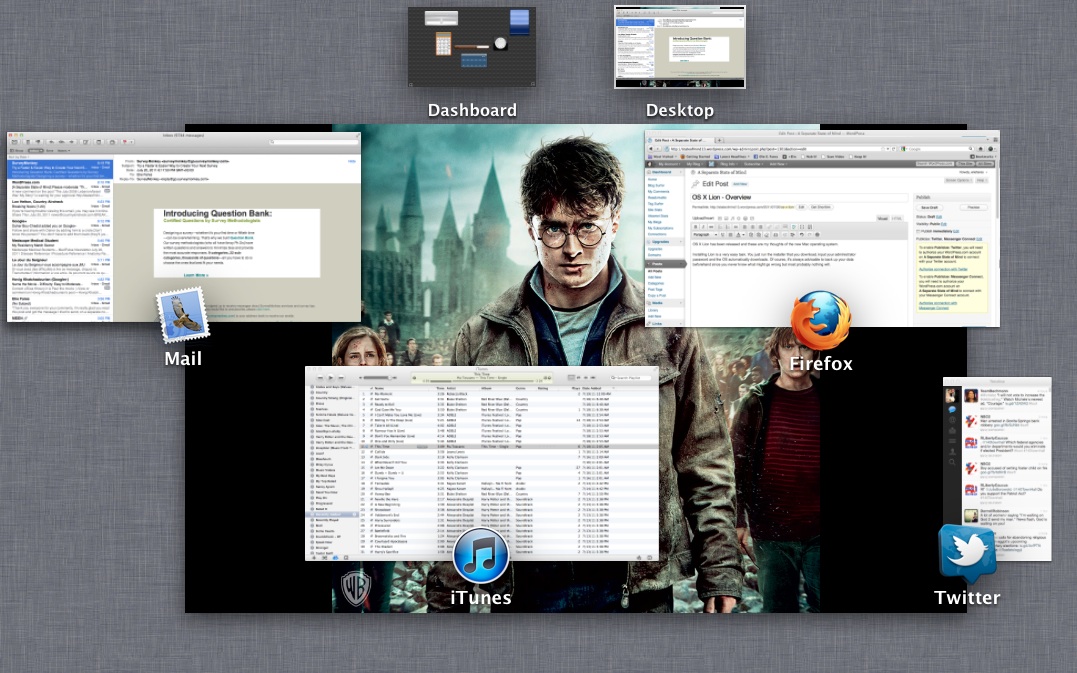Screen dimensions: 1077x673
Task: Switch WordPress editor to HTML tab
Action: point(896,217)
